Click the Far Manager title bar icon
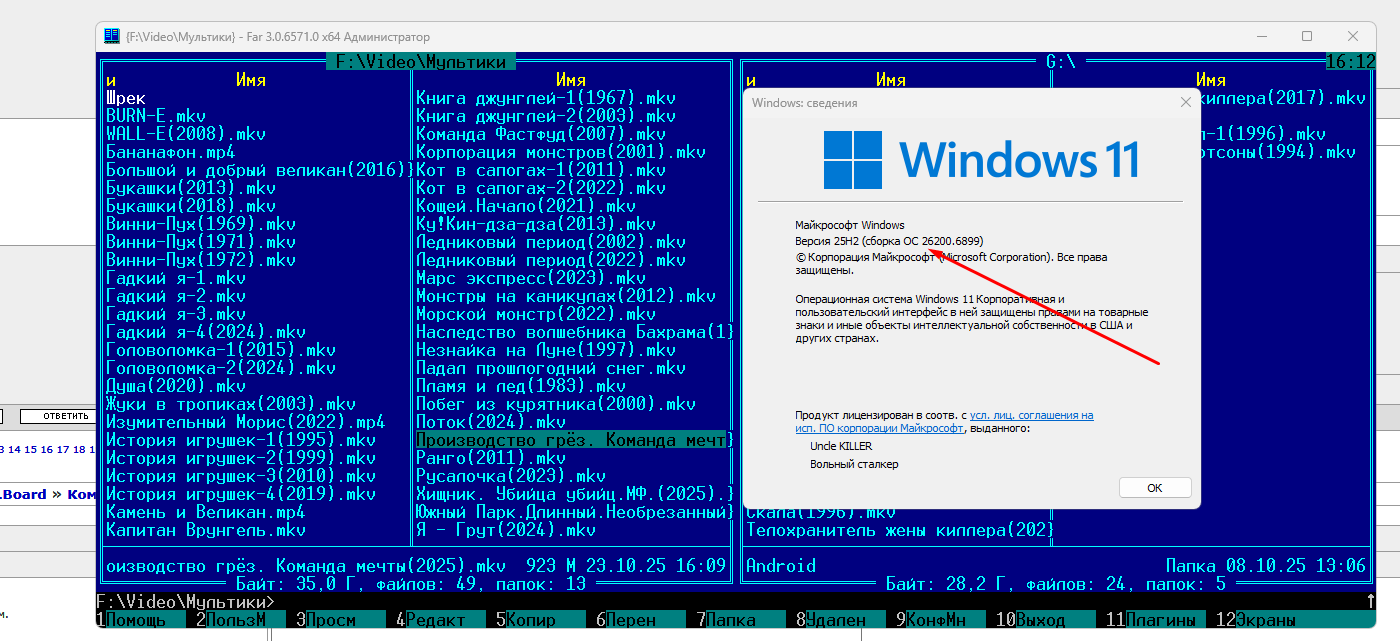 (x=112, y=37)
